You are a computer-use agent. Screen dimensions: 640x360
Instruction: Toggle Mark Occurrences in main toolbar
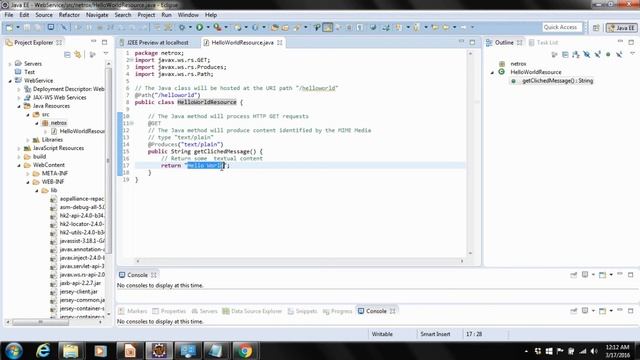(x=327, y=27)
